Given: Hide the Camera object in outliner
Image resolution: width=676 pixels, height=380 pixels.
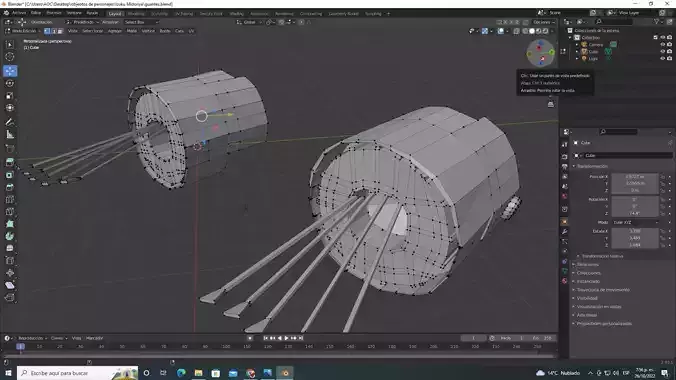Looking at the screenshot, I should [x=663, y=44].
